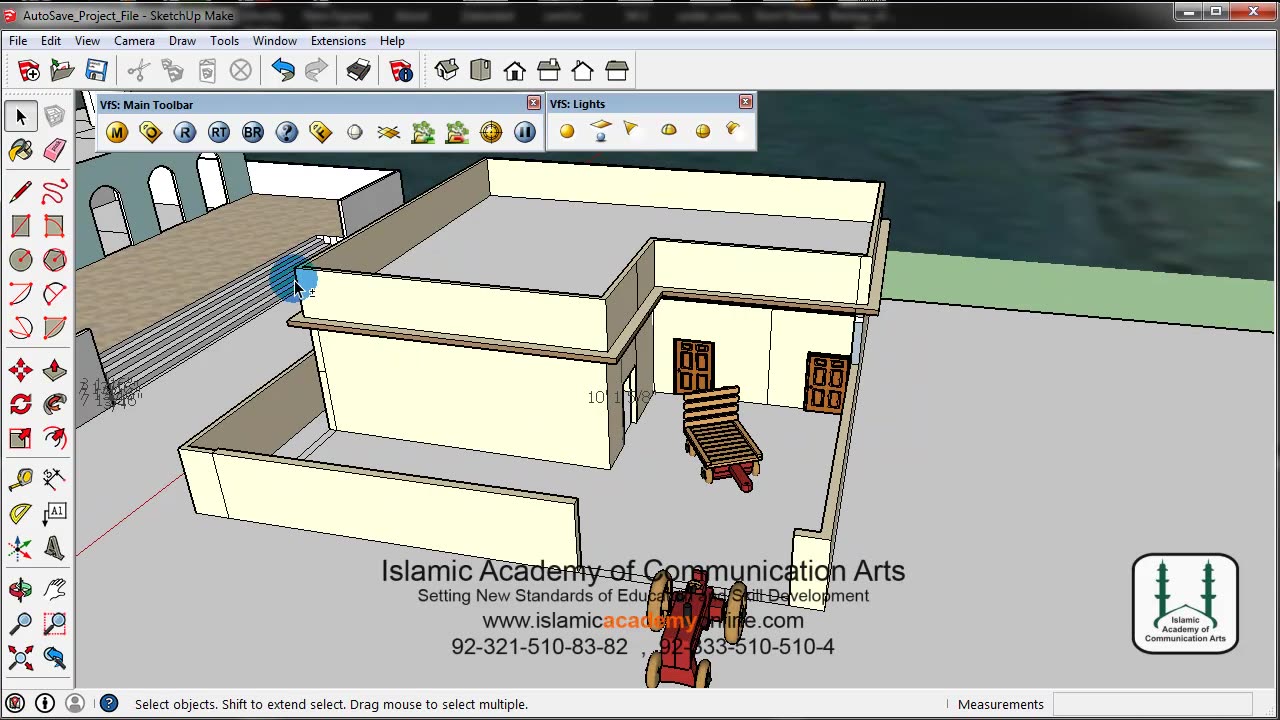This screenshot has width=1280, height=720.
Task: Pick the Paint Bucket tool
Action: click(21, 151)
